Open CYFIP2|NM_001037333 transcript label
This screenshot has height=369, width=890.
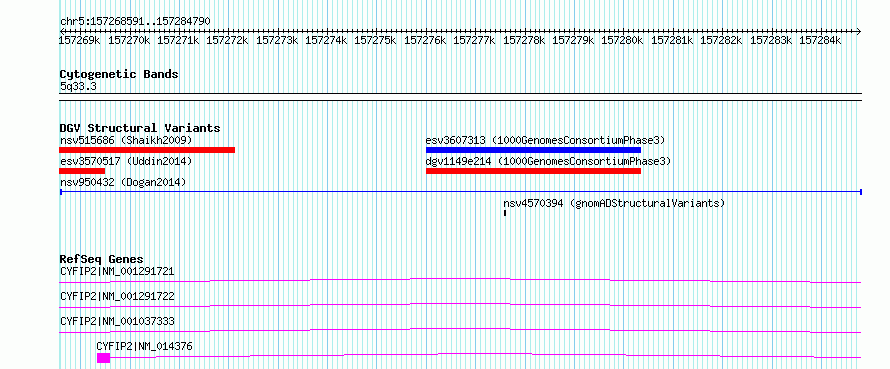point(117,321)
